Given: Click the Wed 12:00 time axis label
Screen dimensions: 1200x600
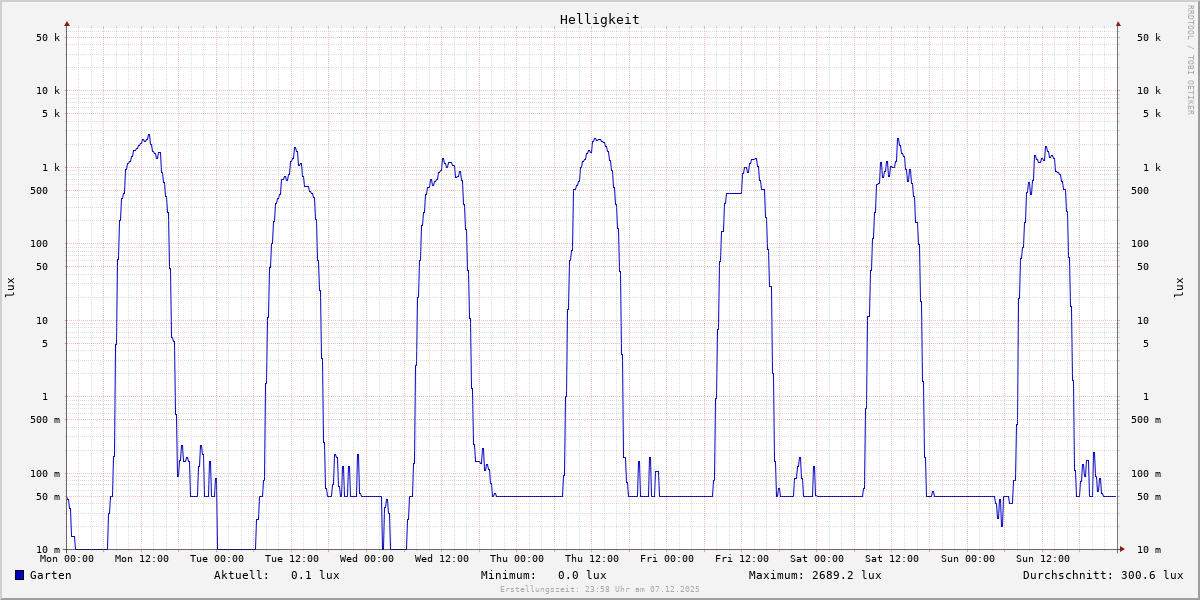Looking at the screenshot, I should [442, 559].
